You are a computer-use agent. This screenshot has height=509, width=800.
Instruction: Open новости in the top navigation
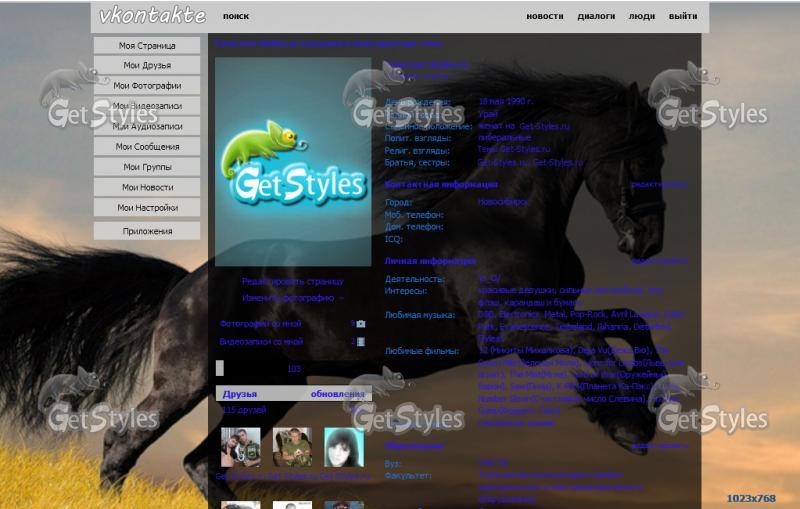click(x=545, y=16)
